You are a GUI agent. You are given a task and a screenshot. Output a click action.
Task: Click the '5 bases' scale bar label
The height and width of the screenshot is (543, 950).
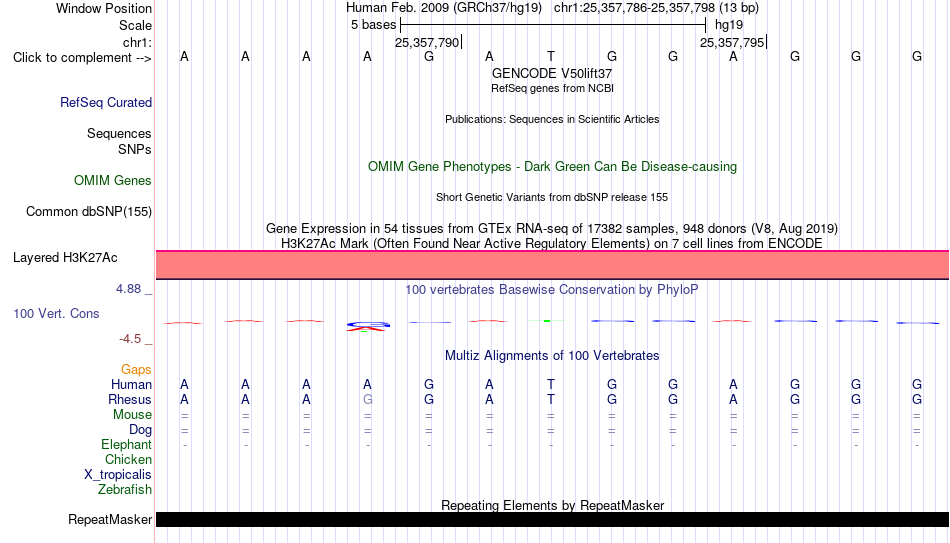click(373, 25)
